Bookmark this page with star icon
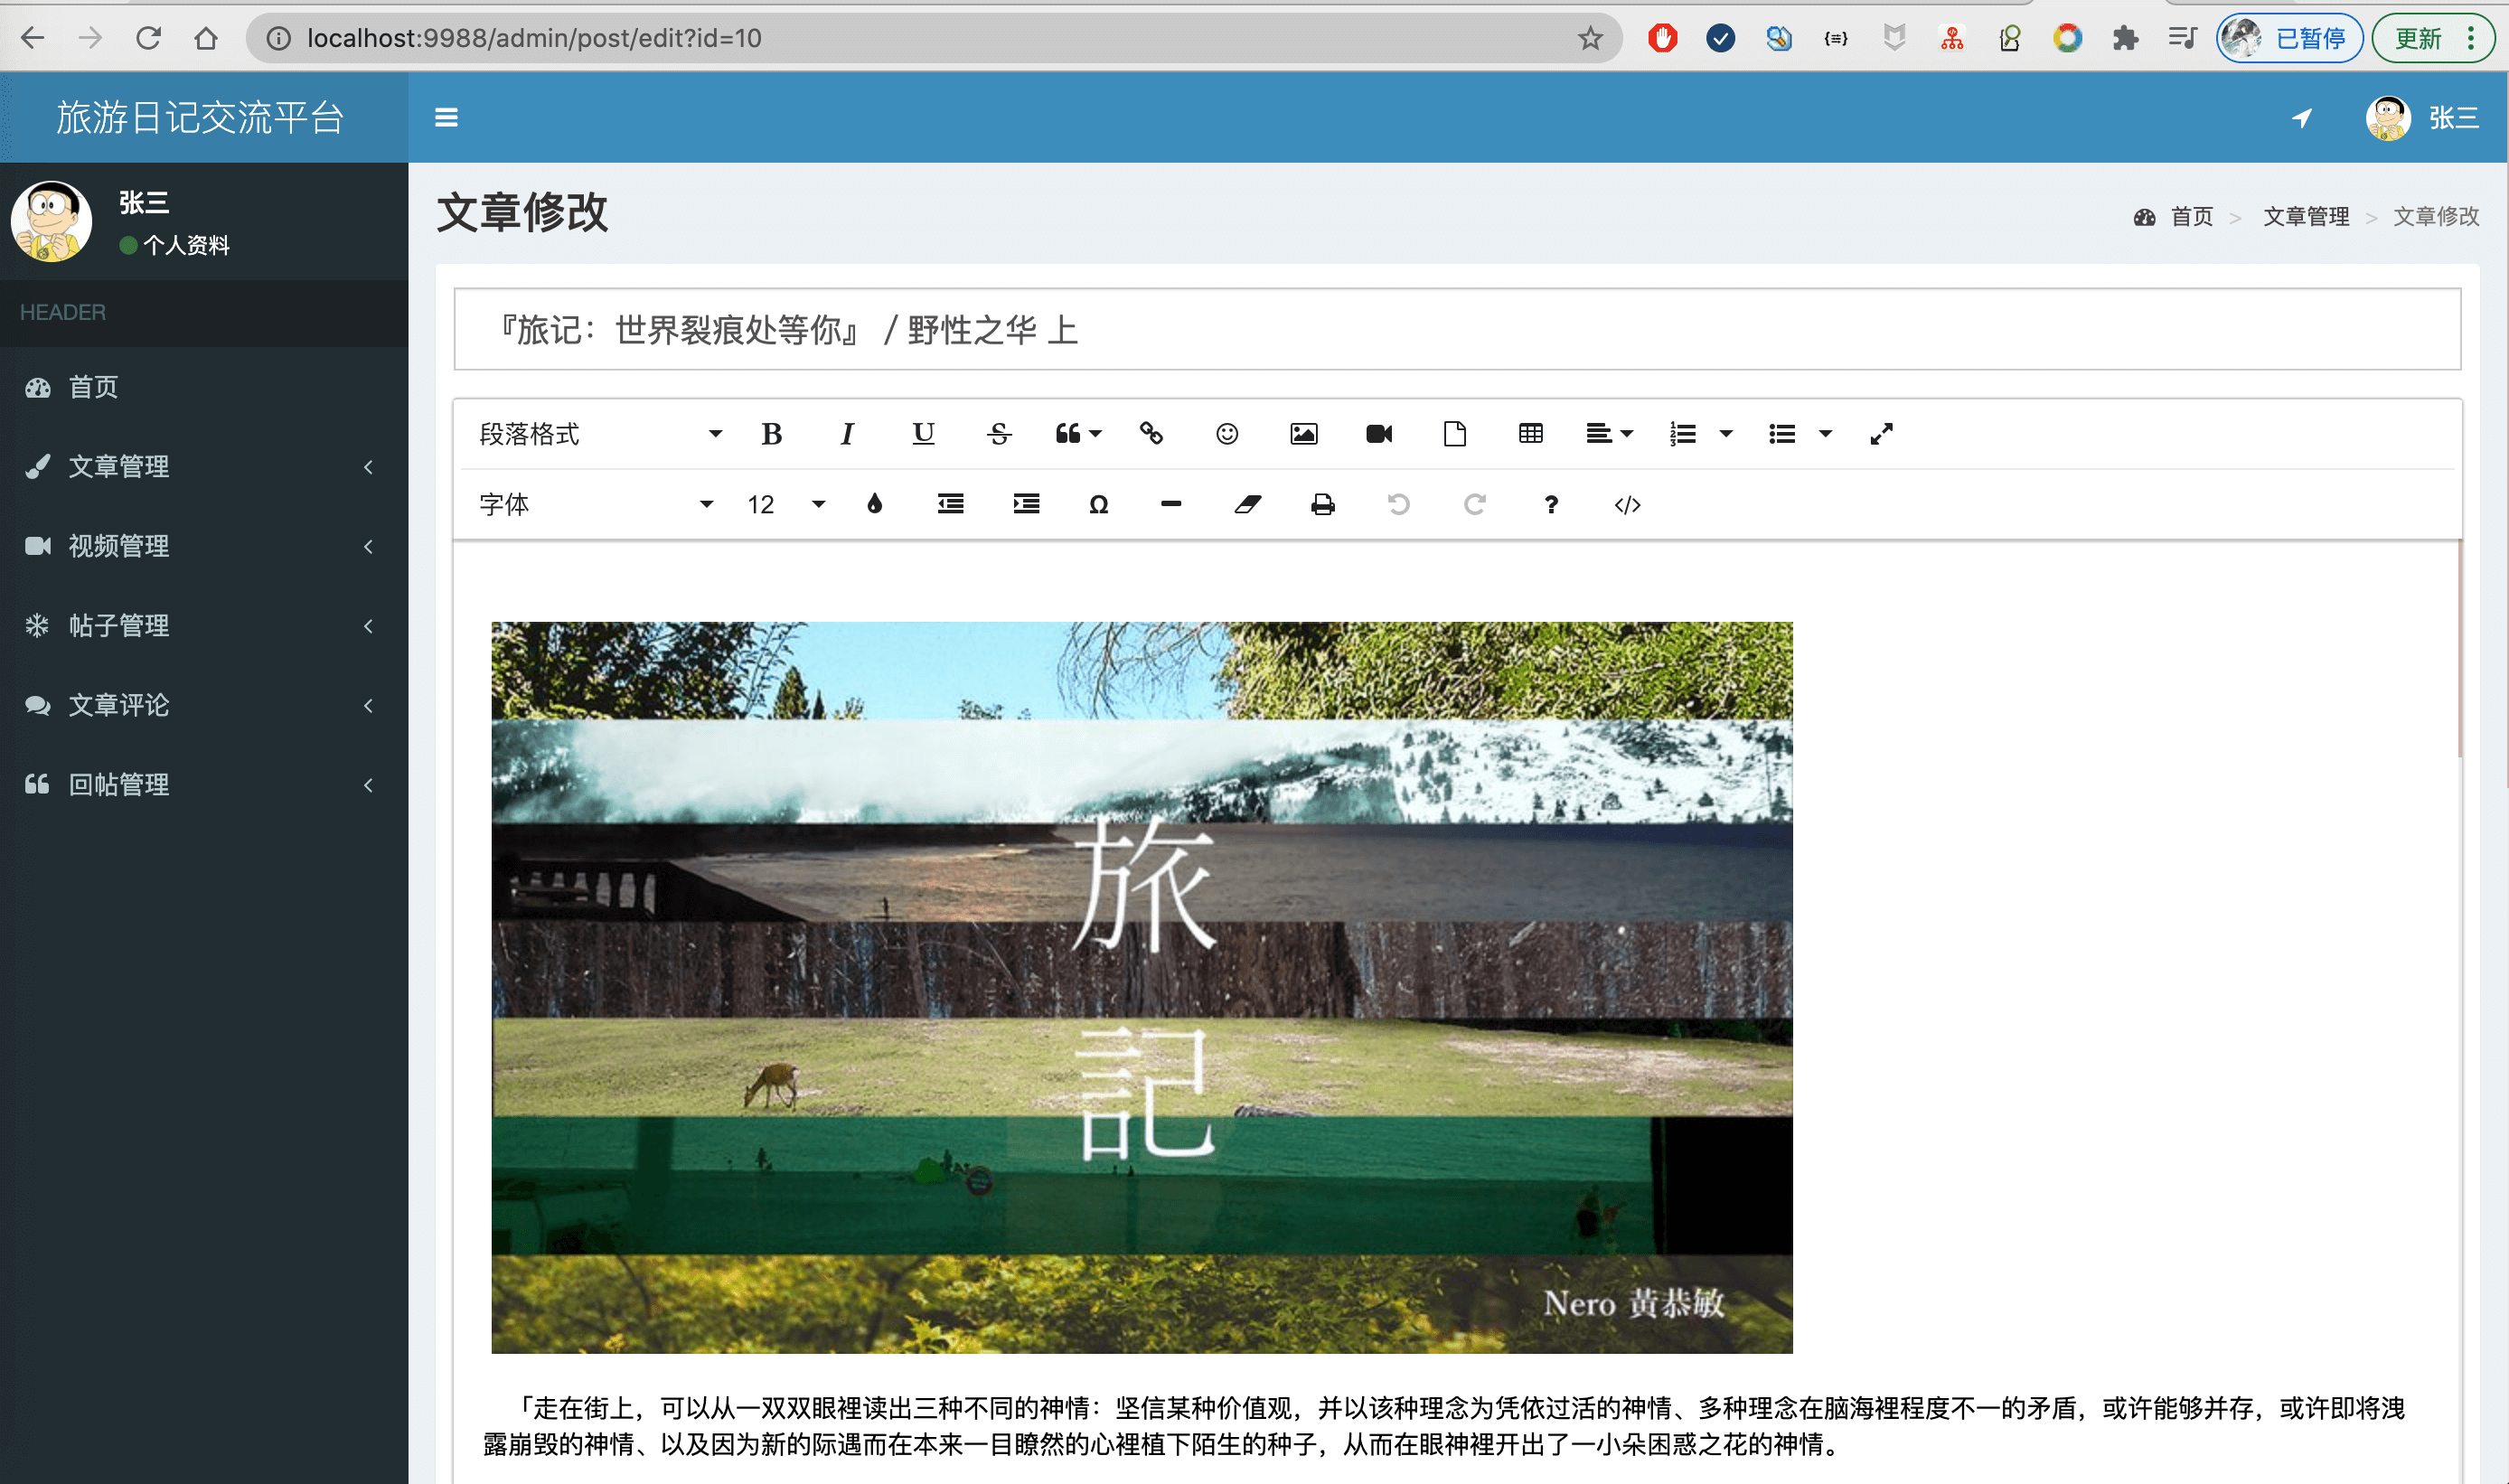This screenshot has width=2509, height=1484. tap(1590, 38)
